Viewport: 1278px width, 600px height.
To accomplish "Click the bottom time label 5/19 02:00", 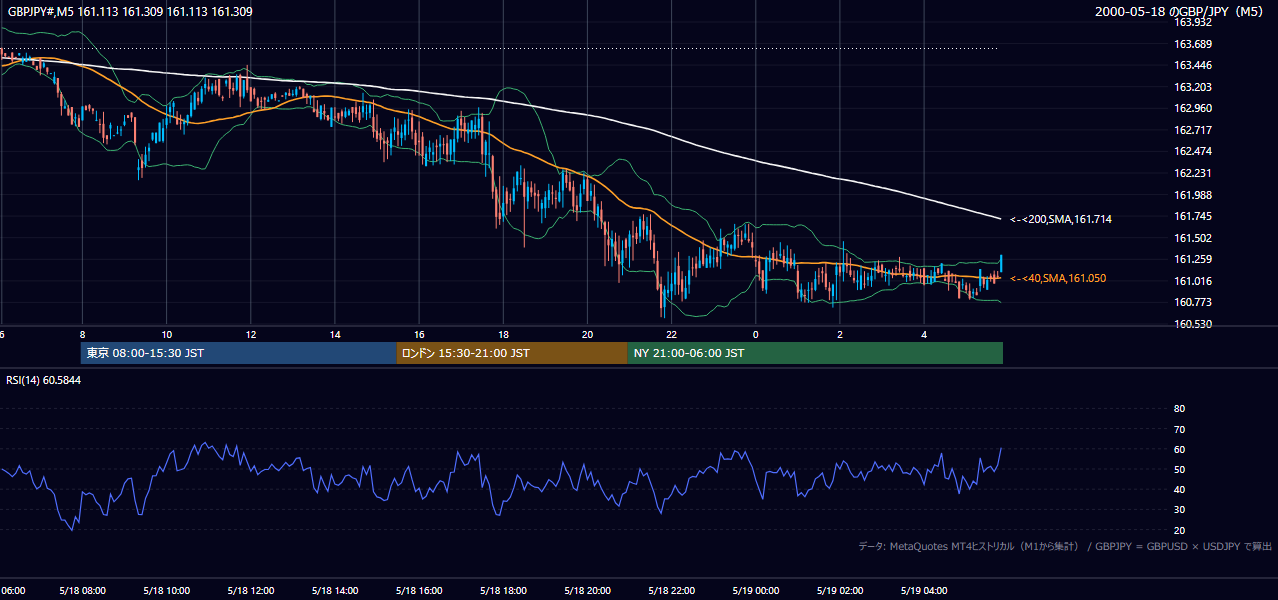I will (838, 590).
